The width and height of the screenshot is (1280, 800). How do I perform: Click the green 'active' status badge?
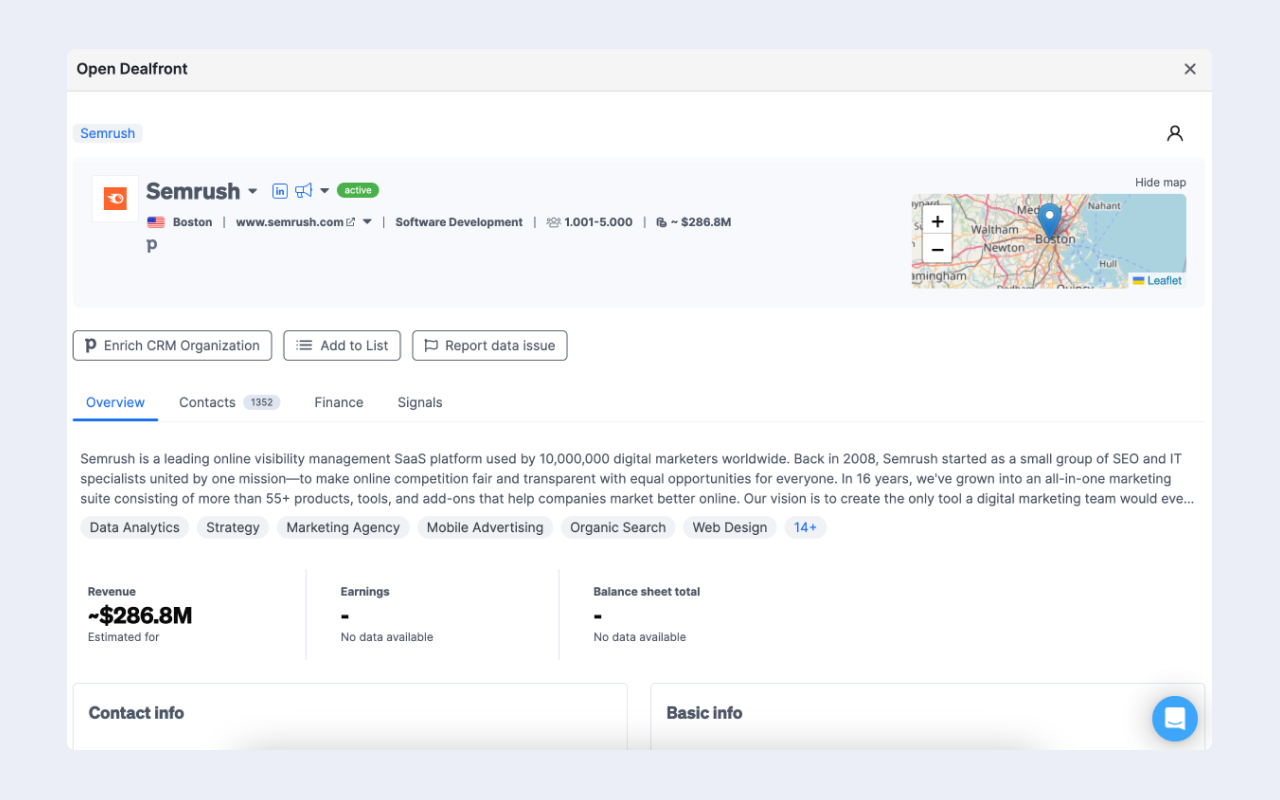point(358,190)
